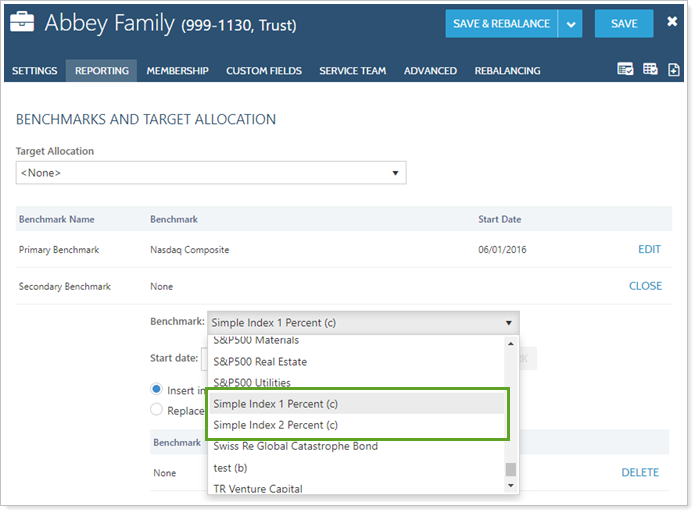Choose Simple Index 2 Percent (c) option
The width and height of the screenshot is (697, 515).
click(275, 425)
